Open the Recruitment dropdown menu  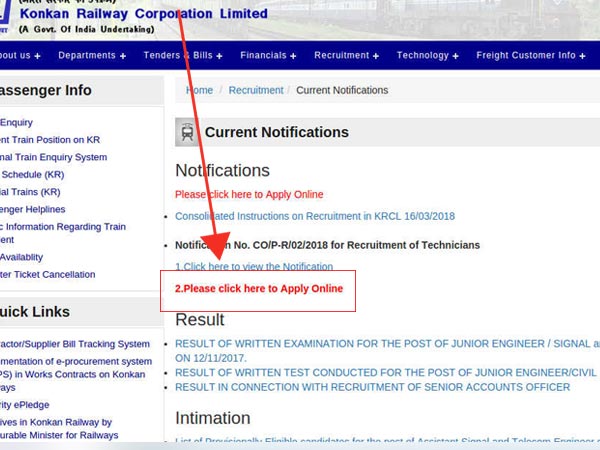click(x=346, y=55)
